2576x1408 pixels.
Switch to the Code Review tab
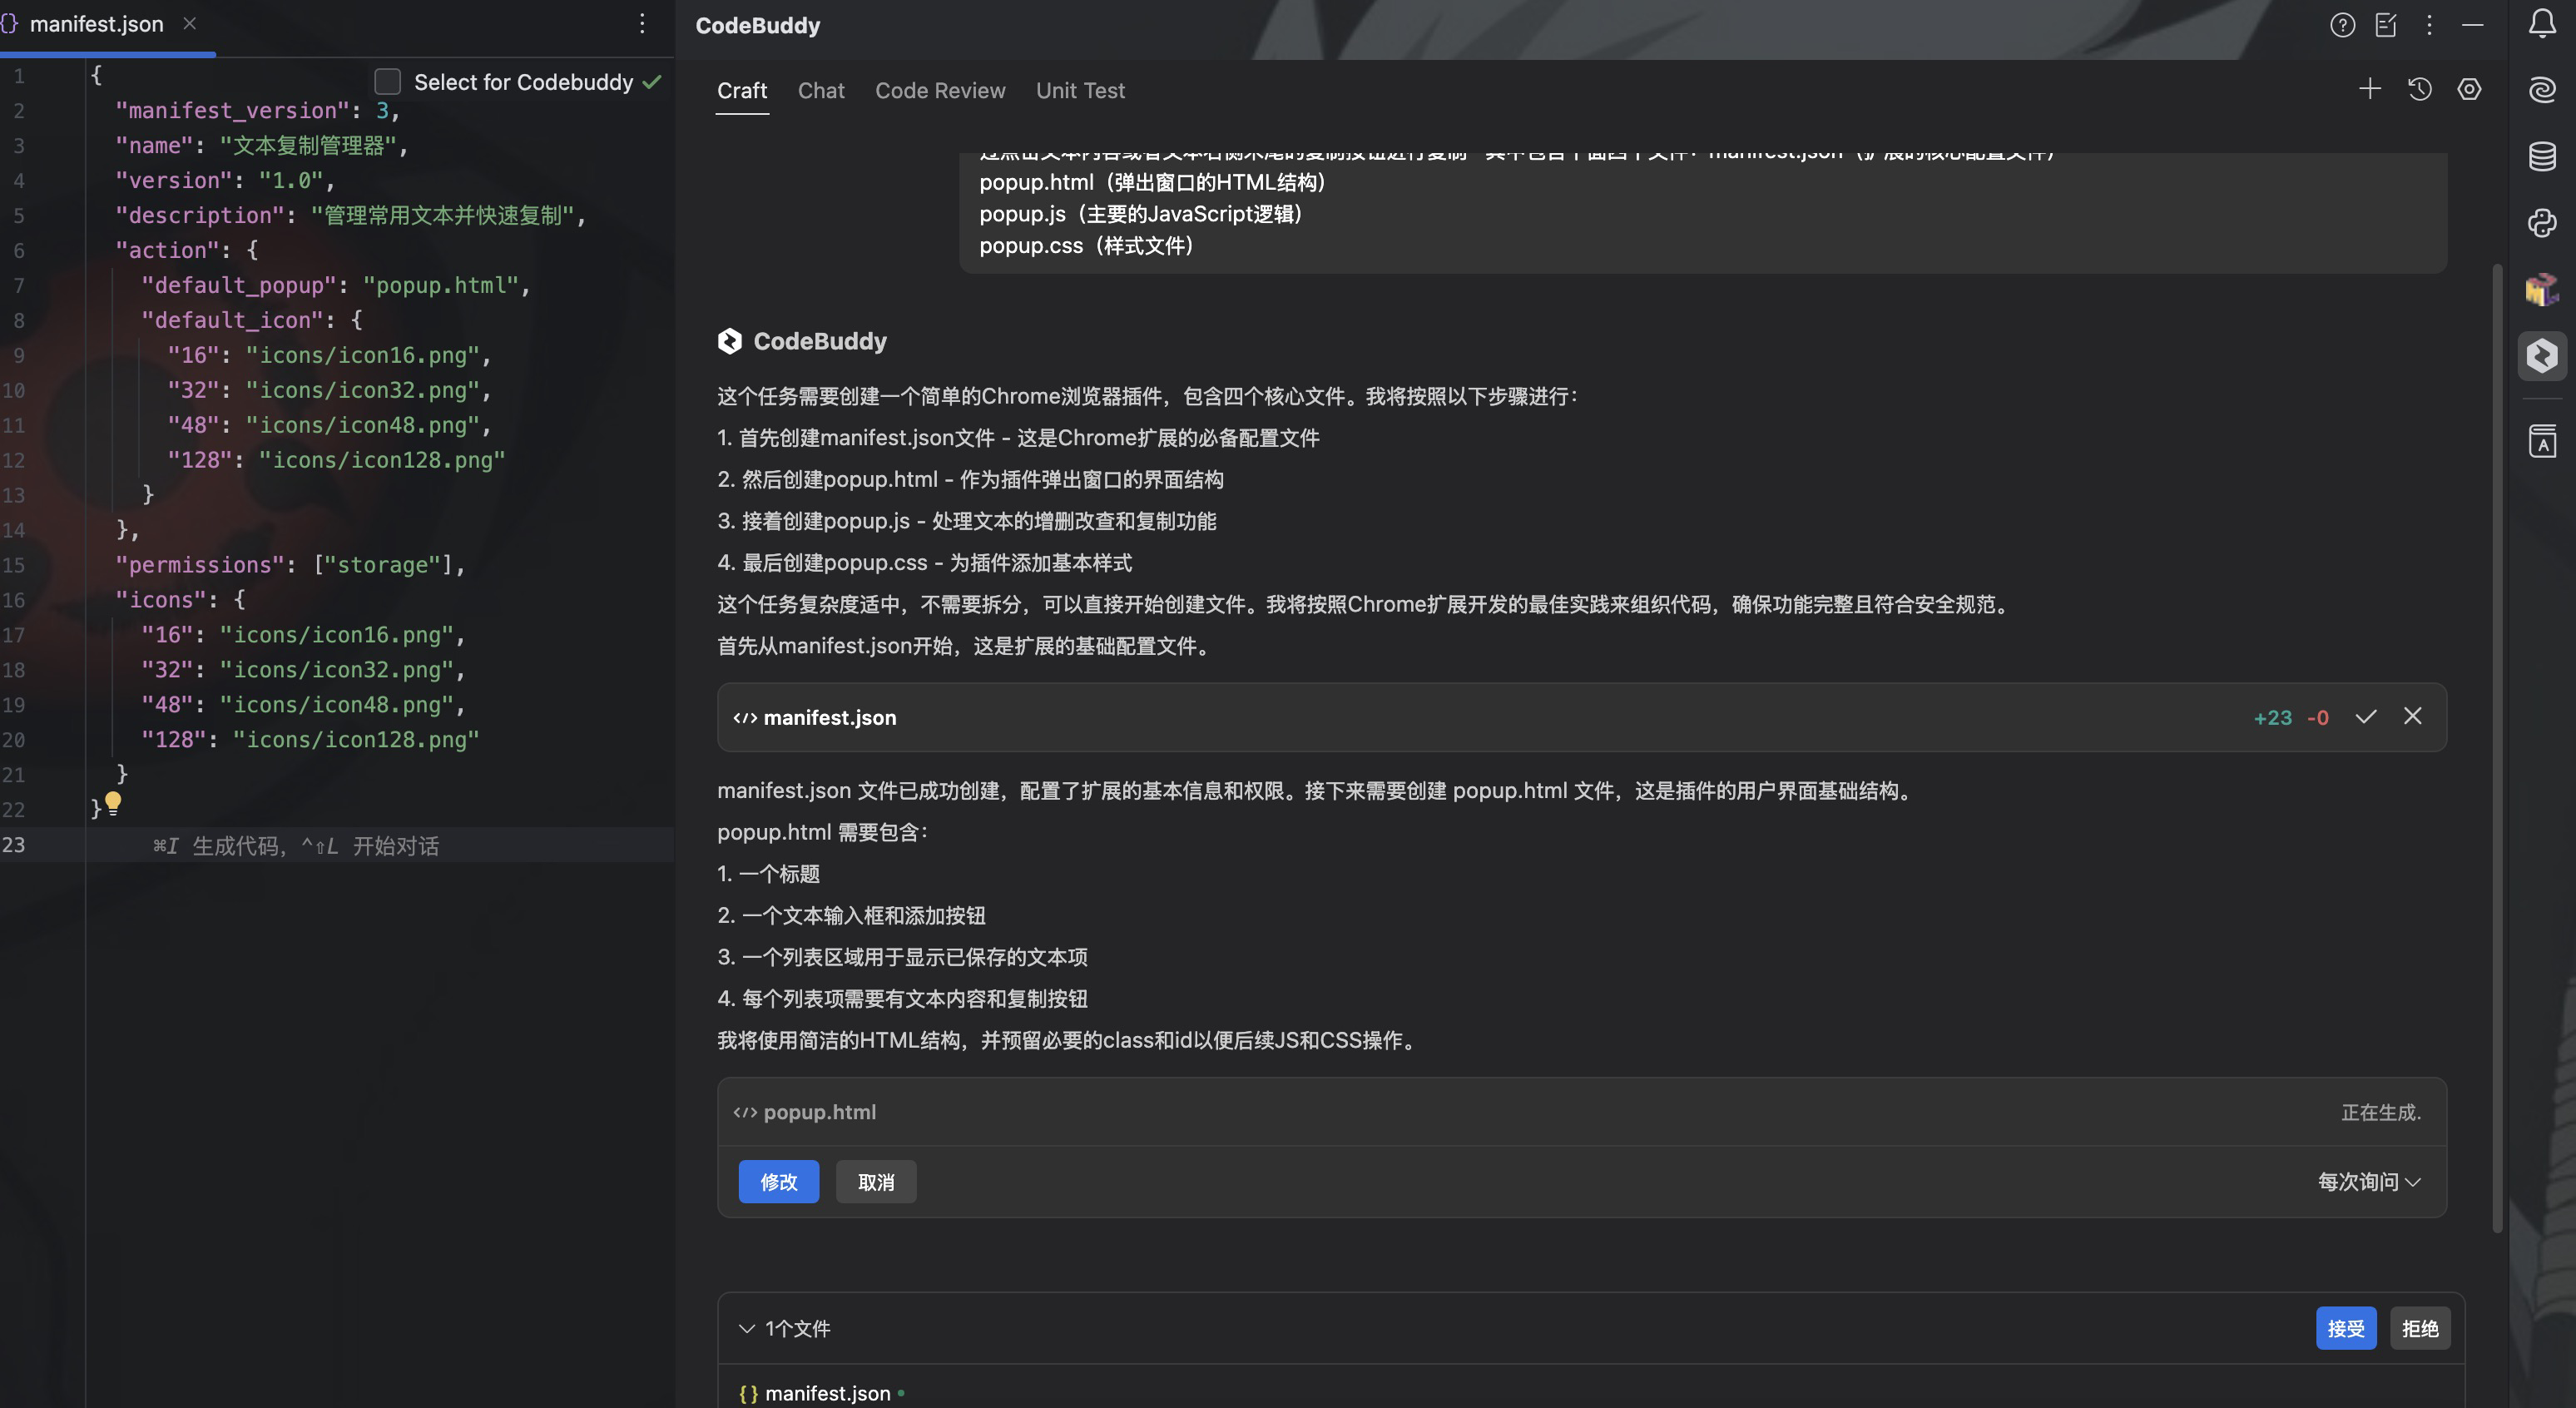[x=939, y=90]
